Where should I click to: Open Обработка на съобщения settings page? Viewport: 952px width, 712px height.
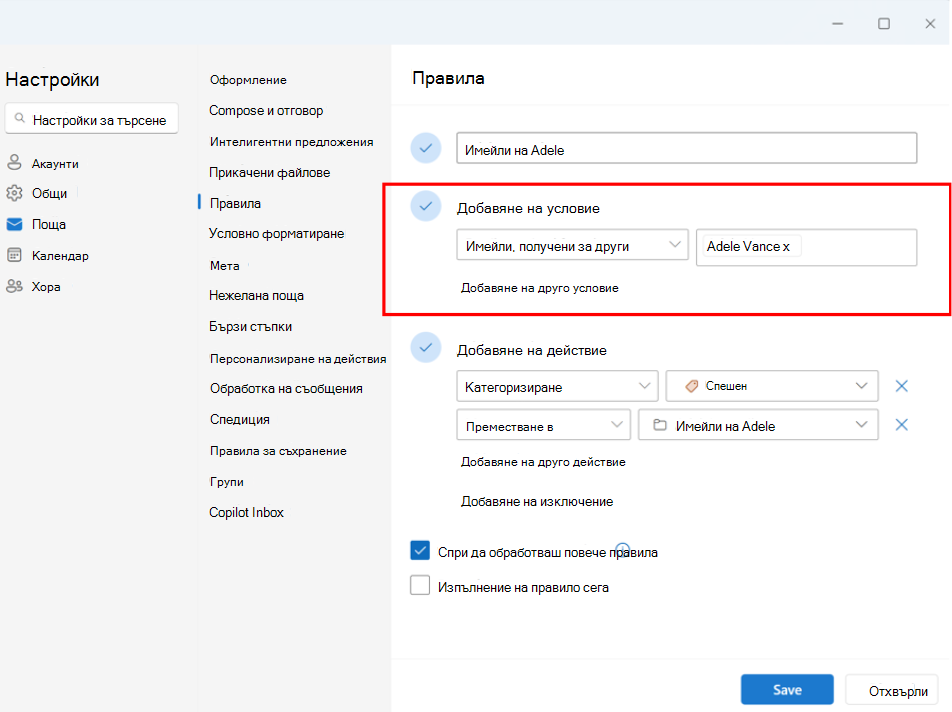pyautogui.click(x=286, y=388)
